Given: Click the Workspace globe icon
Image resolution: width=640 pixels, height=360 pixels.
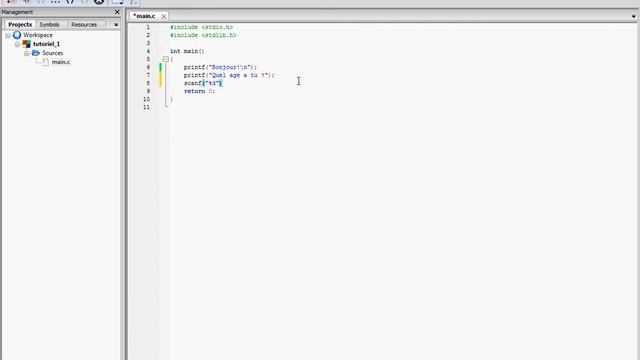Looking at the screenshot, I should click(x=17, y=35).
